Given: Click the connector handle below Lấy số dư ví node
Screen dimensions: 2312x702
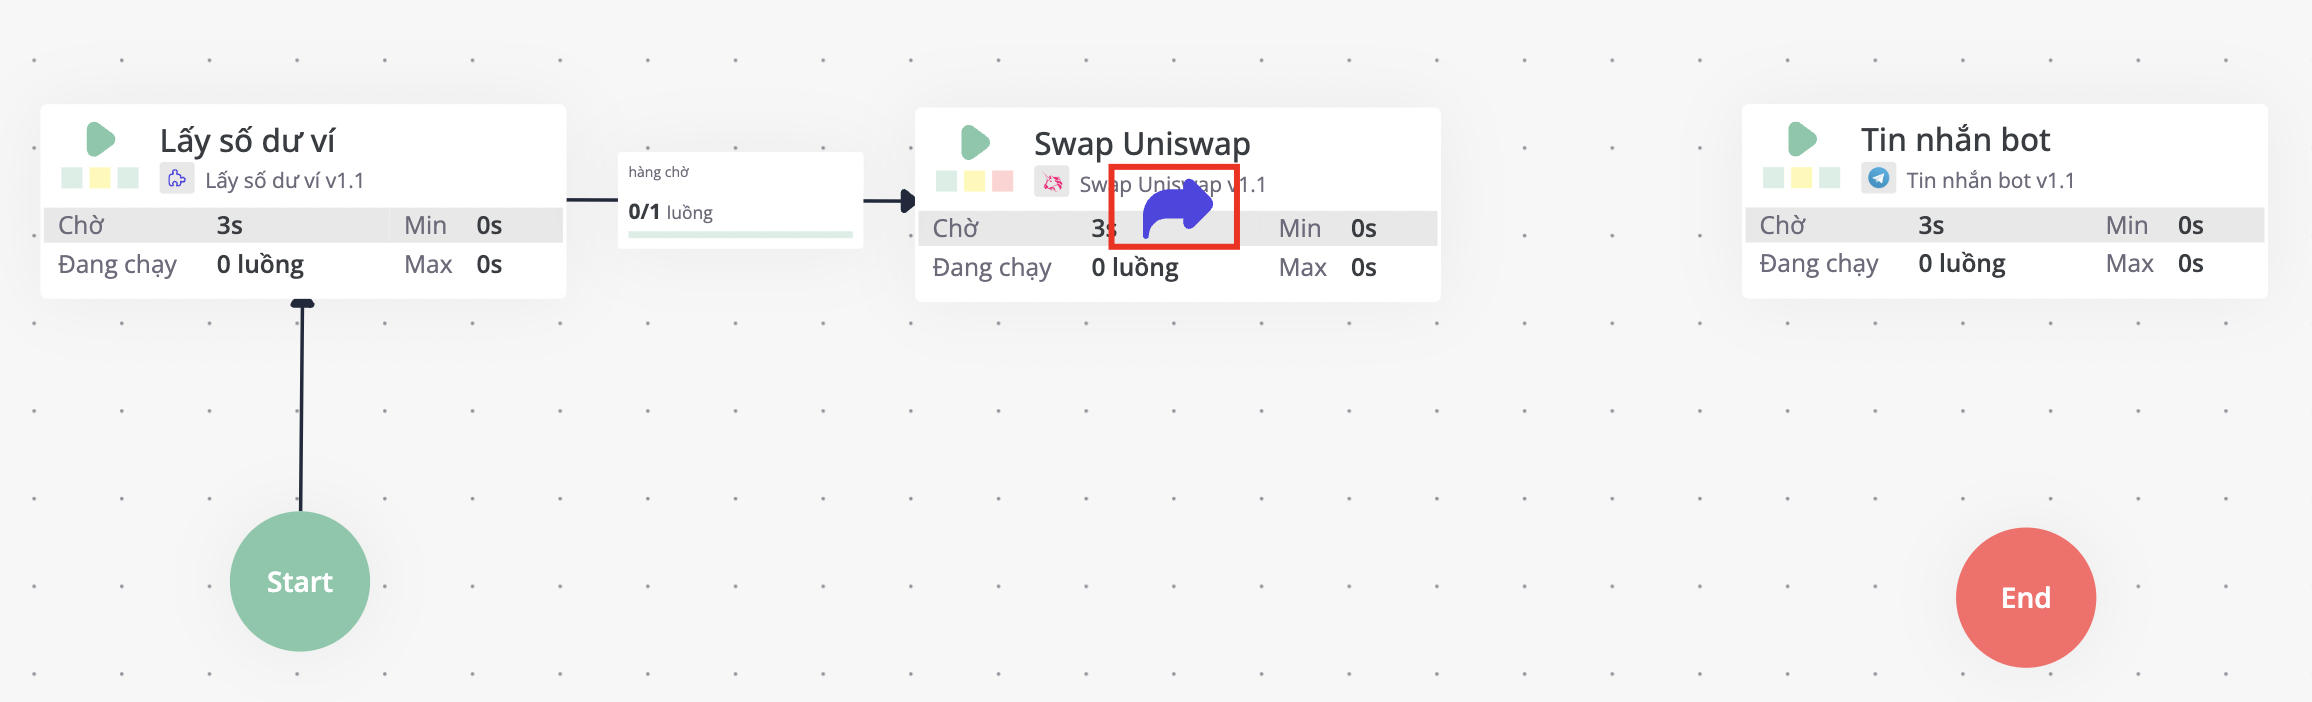Looking at the screenshot, I should [x=302, y=303].
